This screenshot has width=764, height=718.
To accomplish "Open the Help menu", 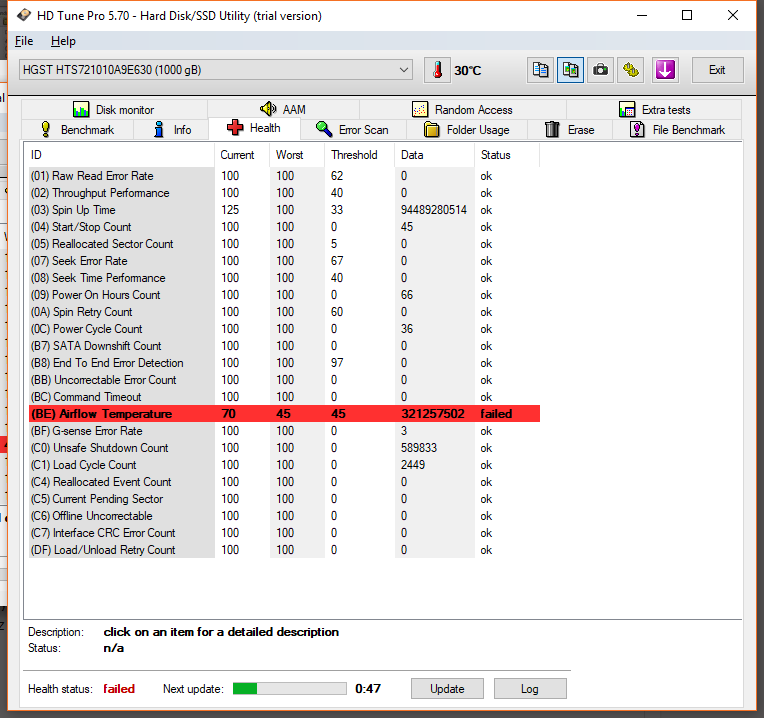I will pos(63,41).
